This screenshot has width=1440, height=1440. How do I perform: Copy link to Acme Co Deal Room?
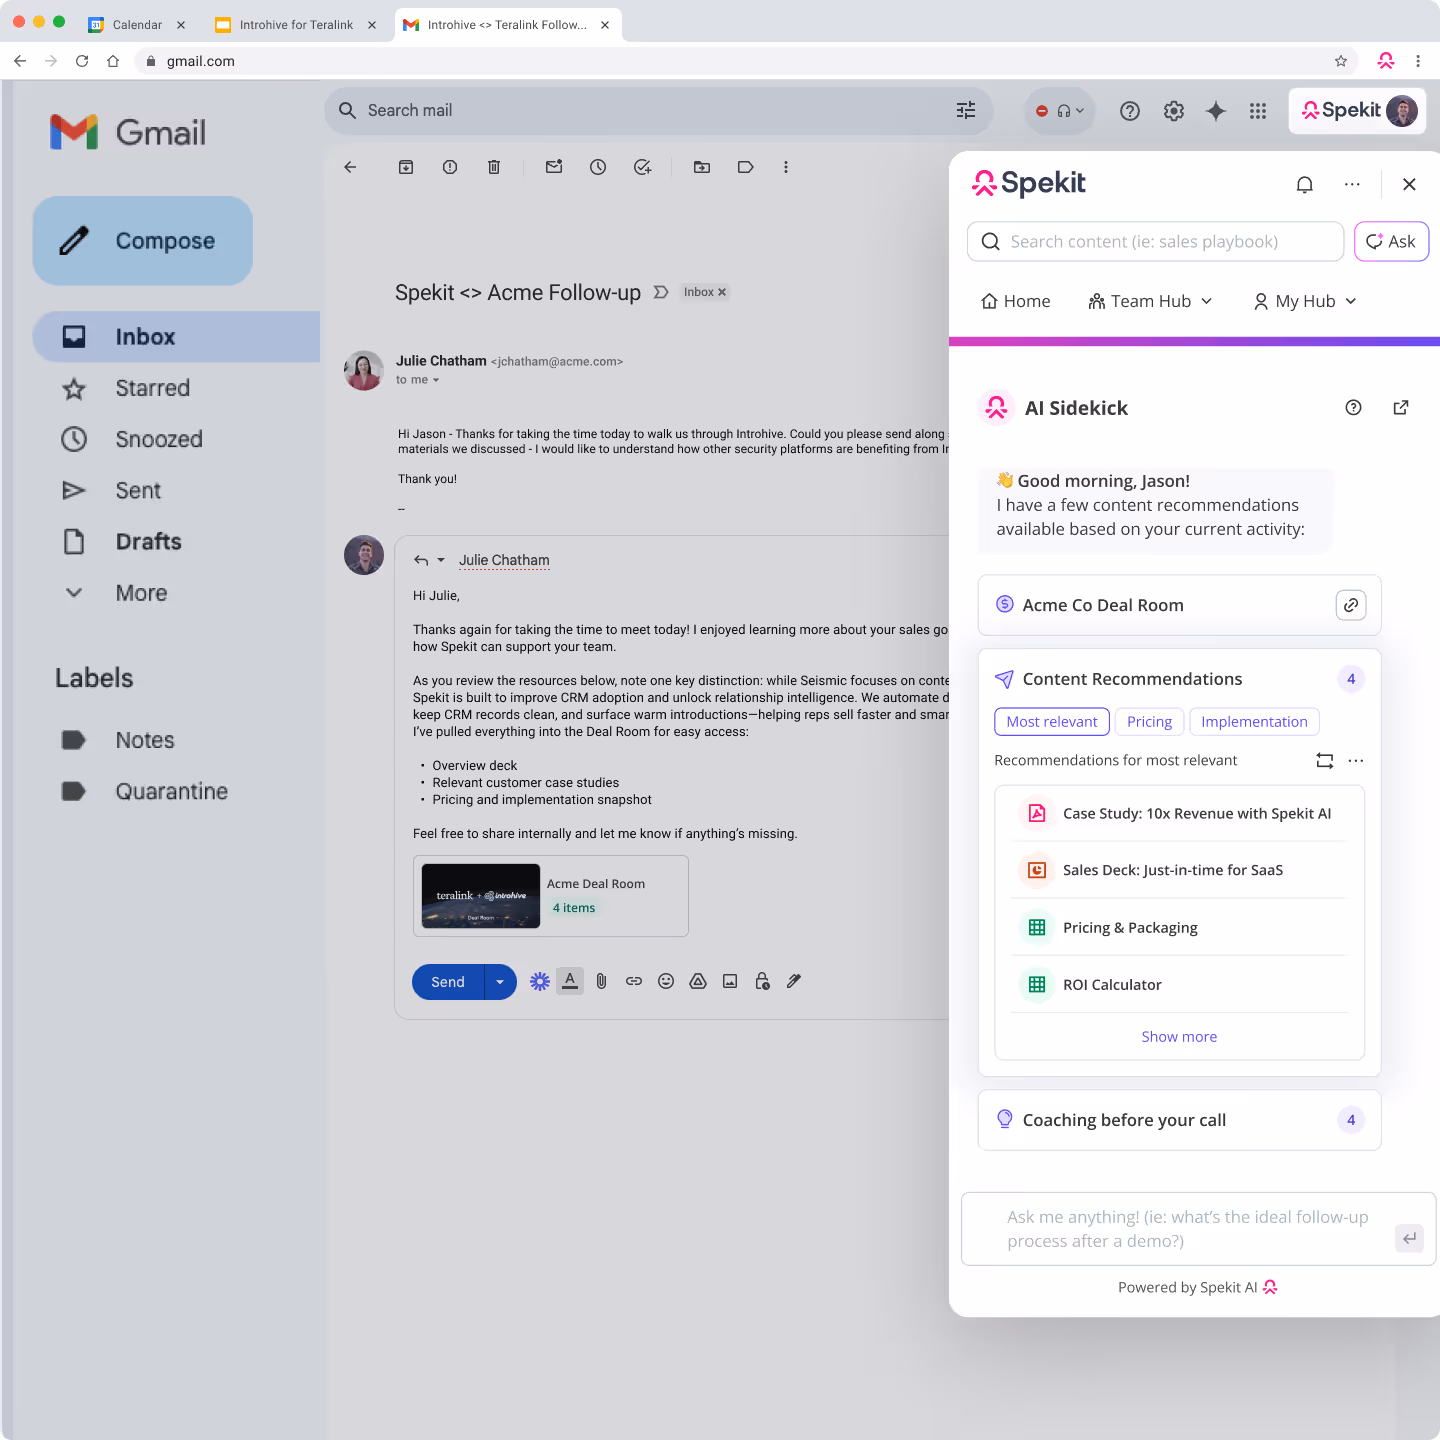click(1351, 605)
